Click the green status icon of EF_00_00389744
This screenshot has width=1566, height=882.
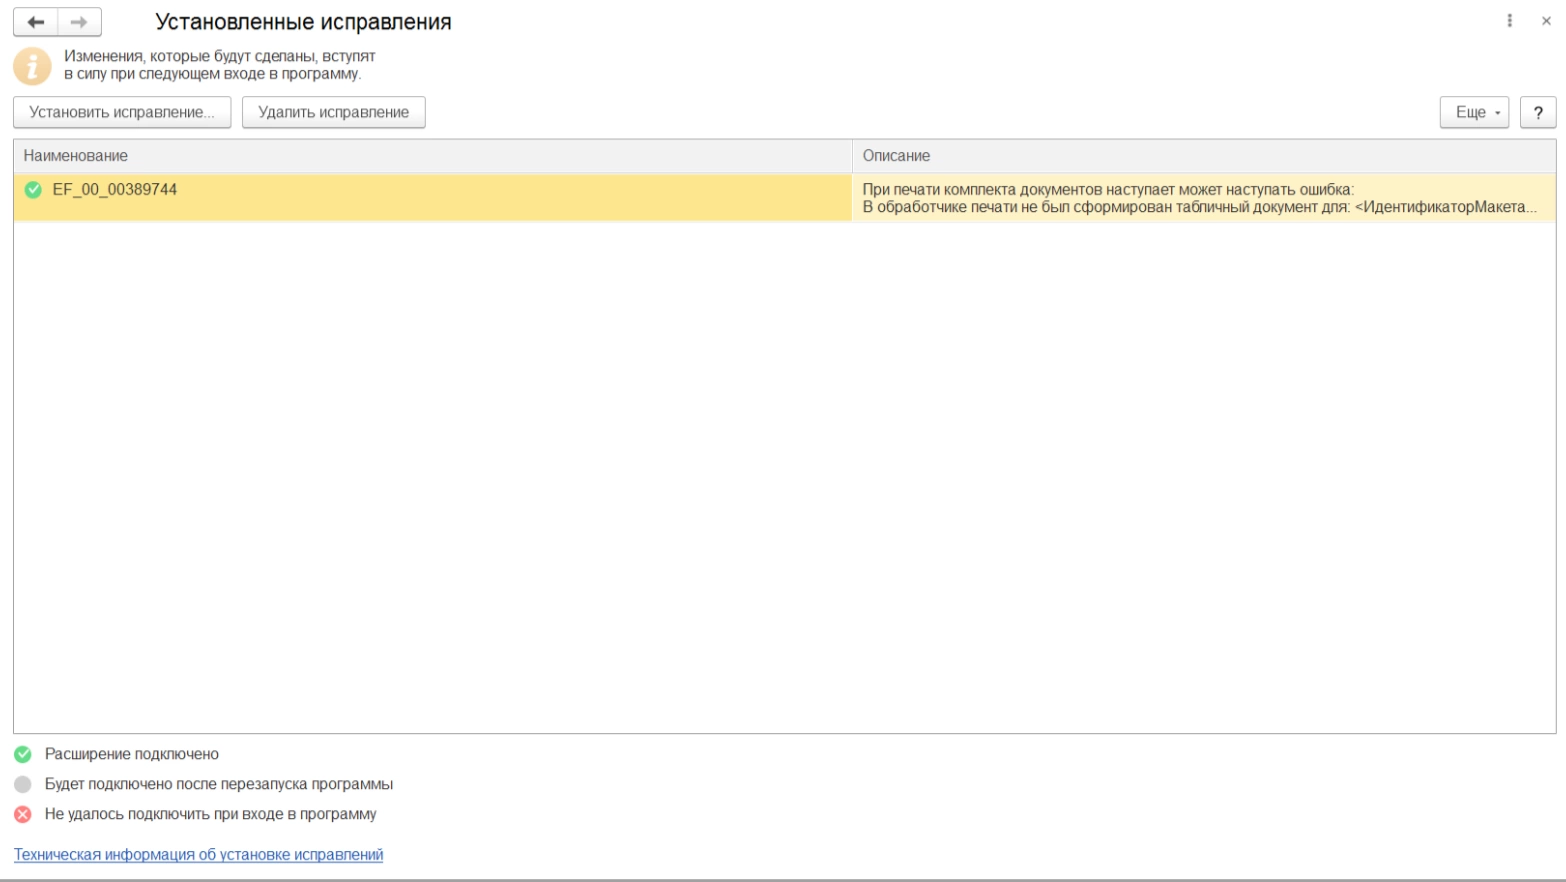pos(33,190)
